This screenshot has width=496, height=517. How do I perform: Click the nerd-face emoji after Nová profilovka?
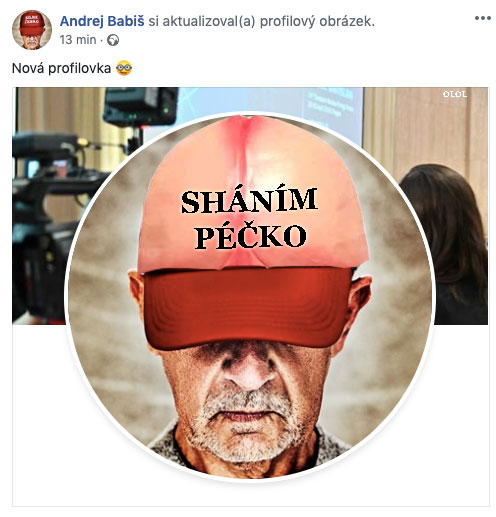click(x=124, y=68)
